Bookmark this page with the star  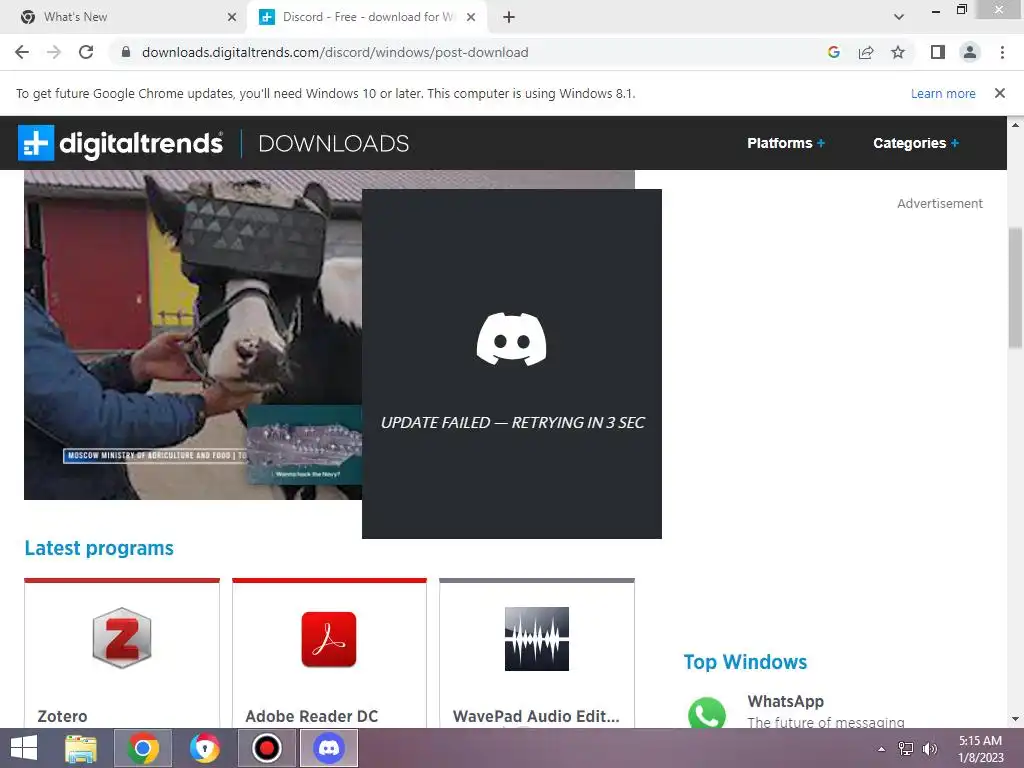[x=898, y=52]
